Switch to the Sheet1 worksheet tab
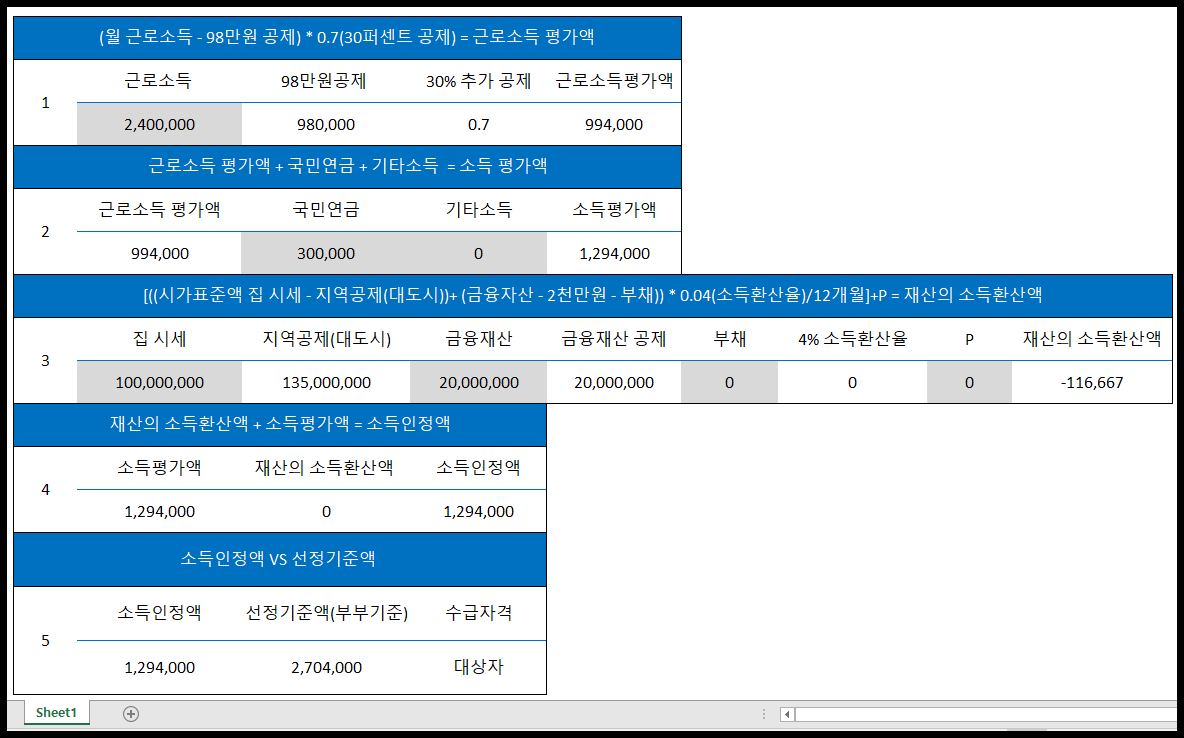 tap(57, 713)
